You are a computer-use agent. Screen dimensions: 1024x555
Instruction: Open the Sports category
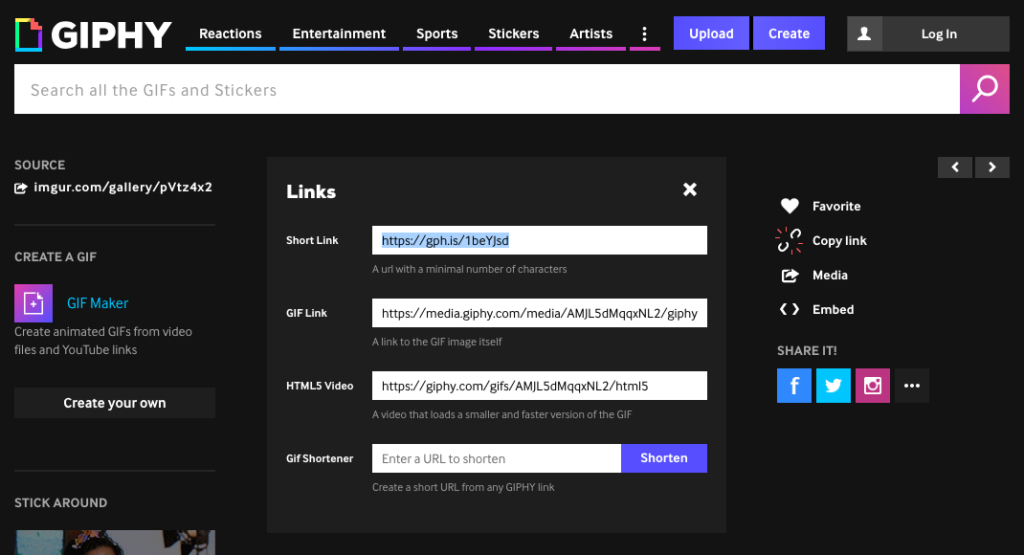[437, 33]
